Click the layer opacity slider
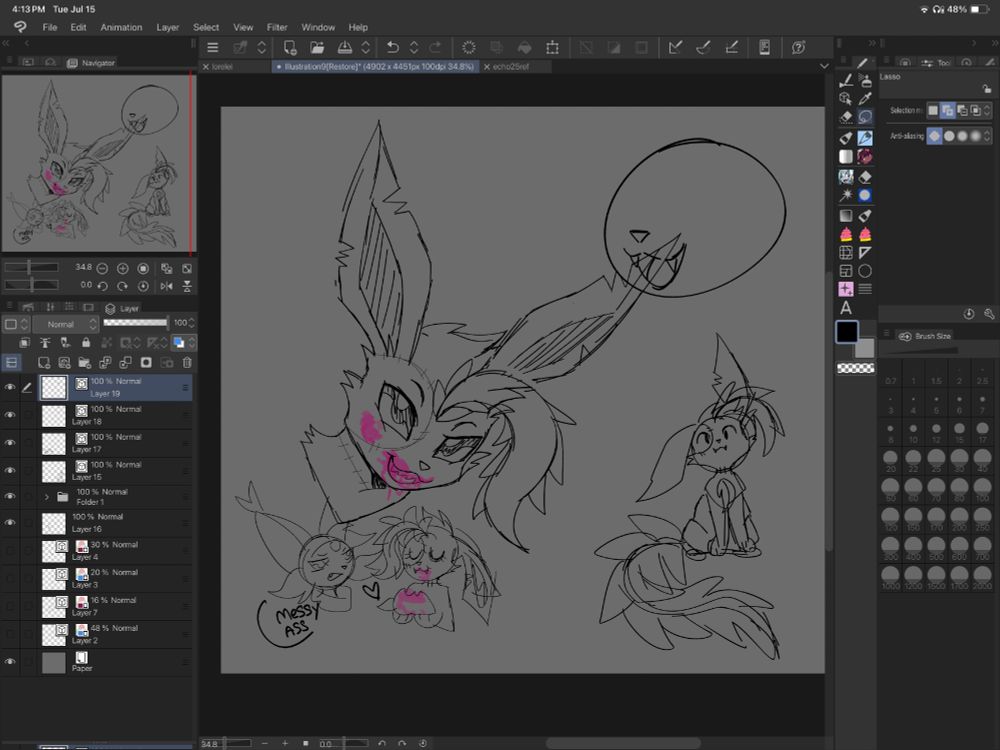 click(x=135, y=323)
